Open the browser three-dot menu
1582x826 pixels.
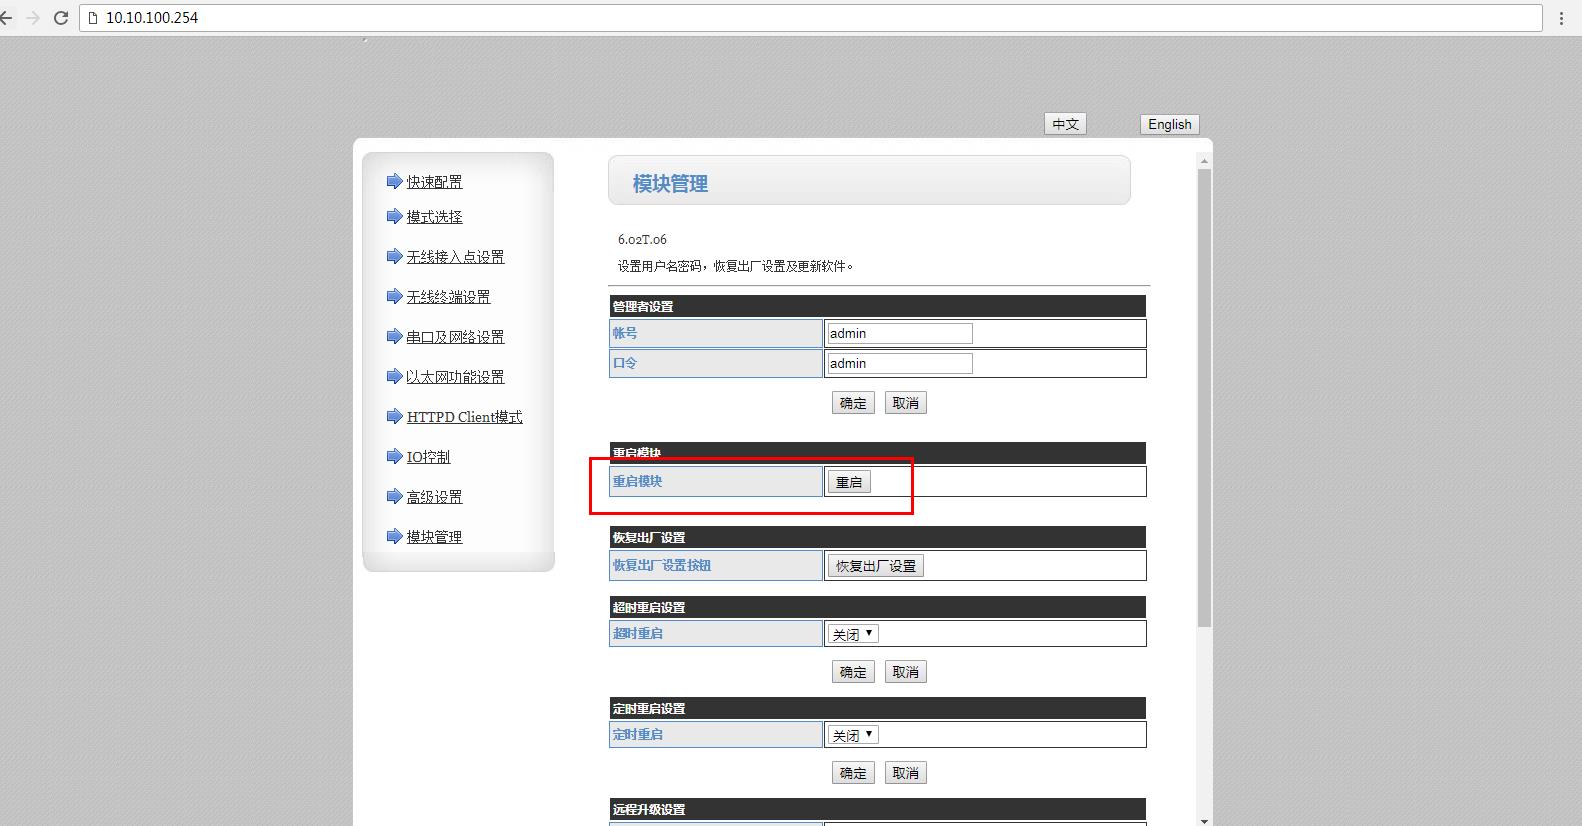tap(1561, 18)
